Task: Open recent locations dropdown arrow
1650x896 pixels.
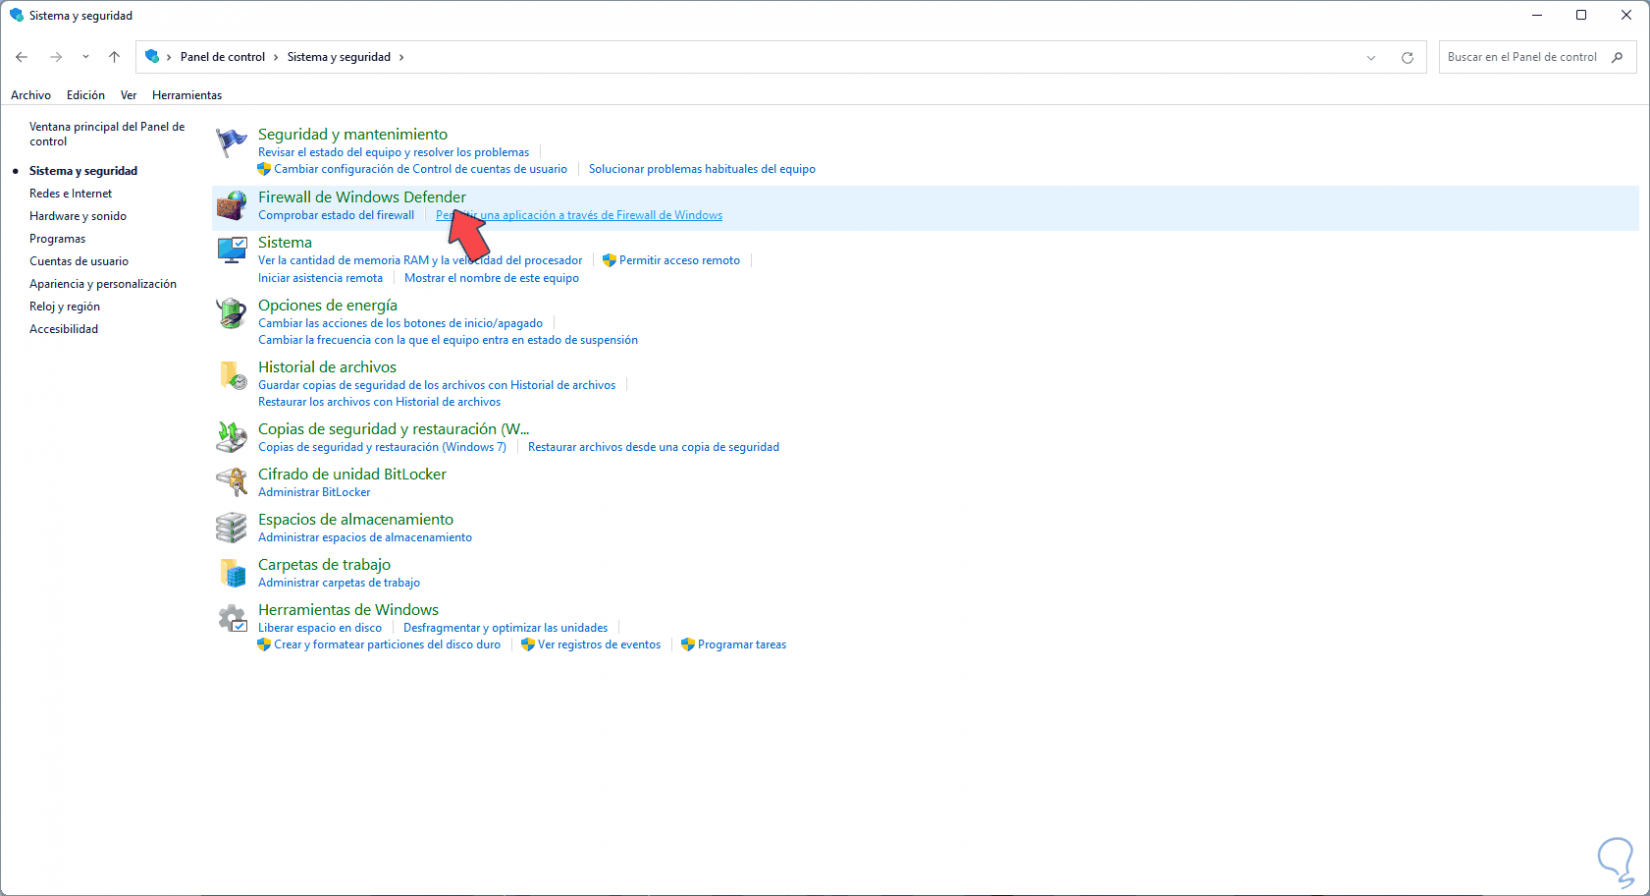Action: [86, 57]
